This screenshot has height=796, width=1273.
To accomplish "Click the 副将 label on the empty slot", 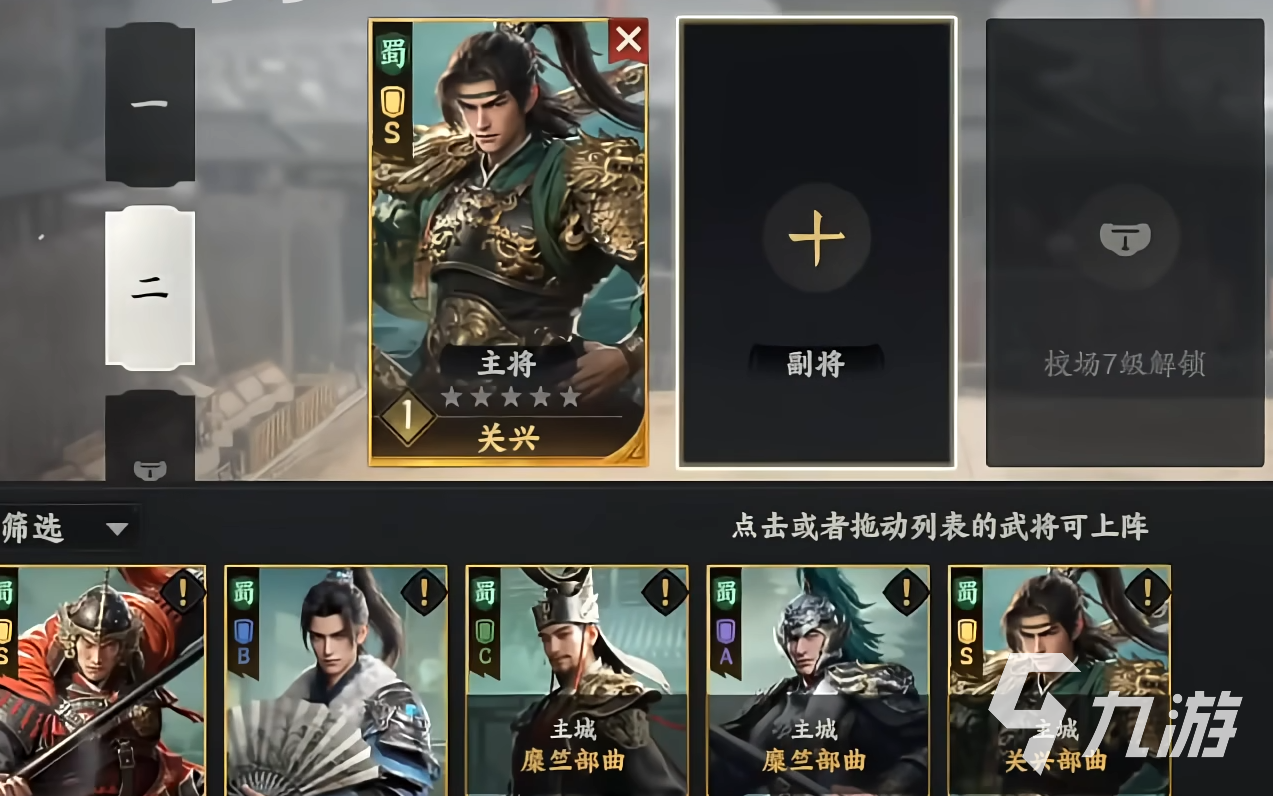I will (x=816, y=364).
